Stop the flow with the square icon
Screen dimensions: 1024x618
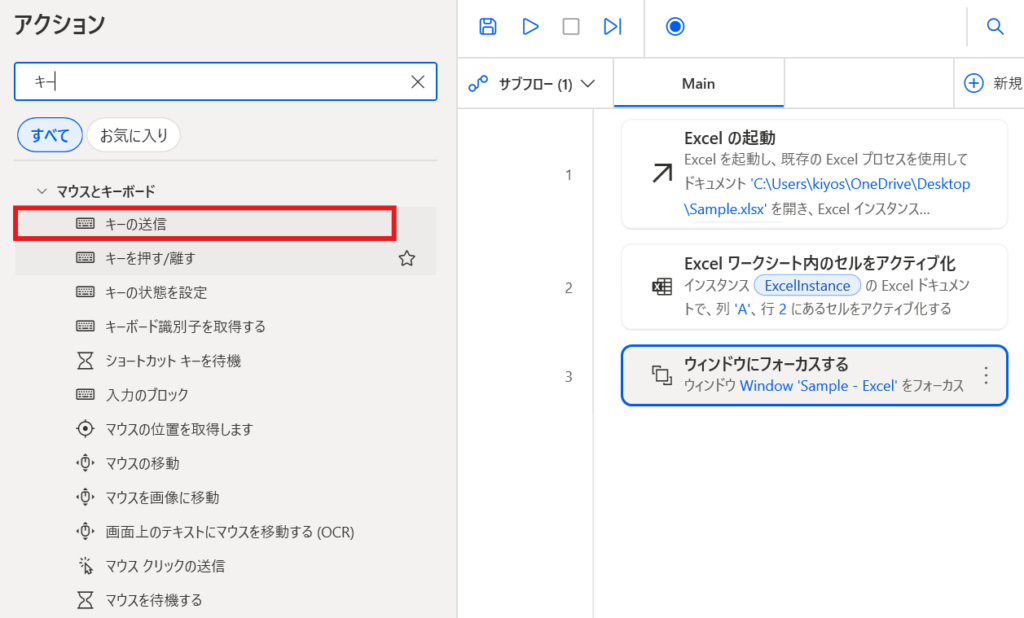point(571,27)
